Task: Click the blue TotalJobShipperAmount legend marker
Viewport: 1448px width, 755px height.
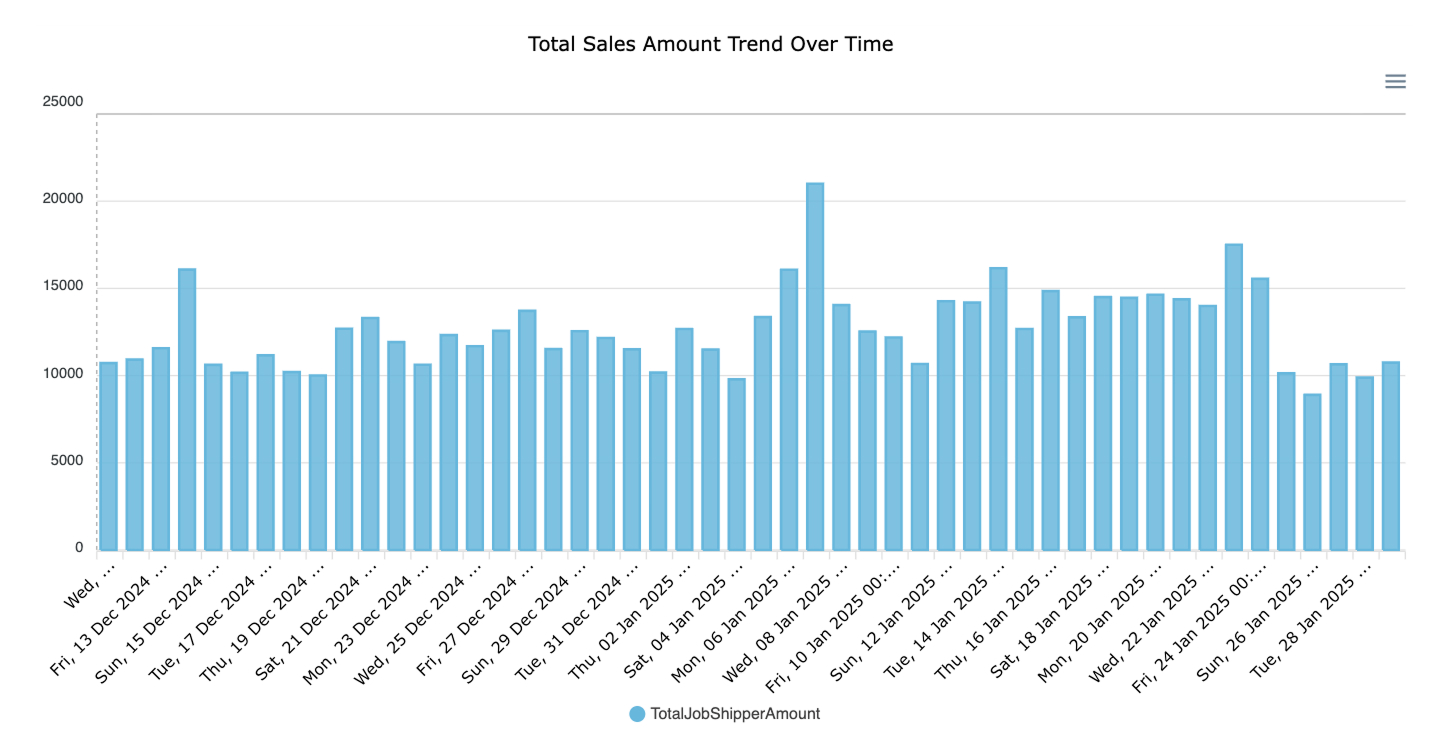Action: pos(637,714)
